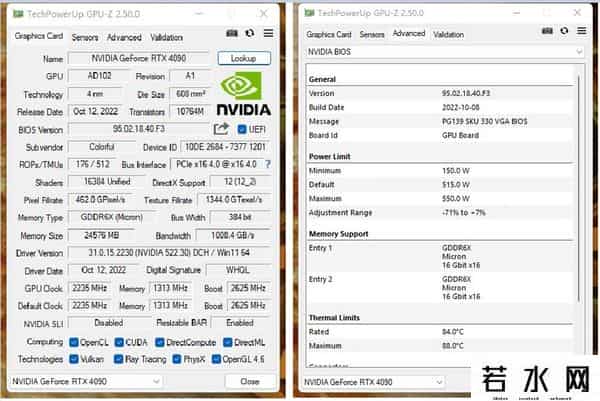Select Validation tab in right window

pyautogui.click(x=448, y=35)
